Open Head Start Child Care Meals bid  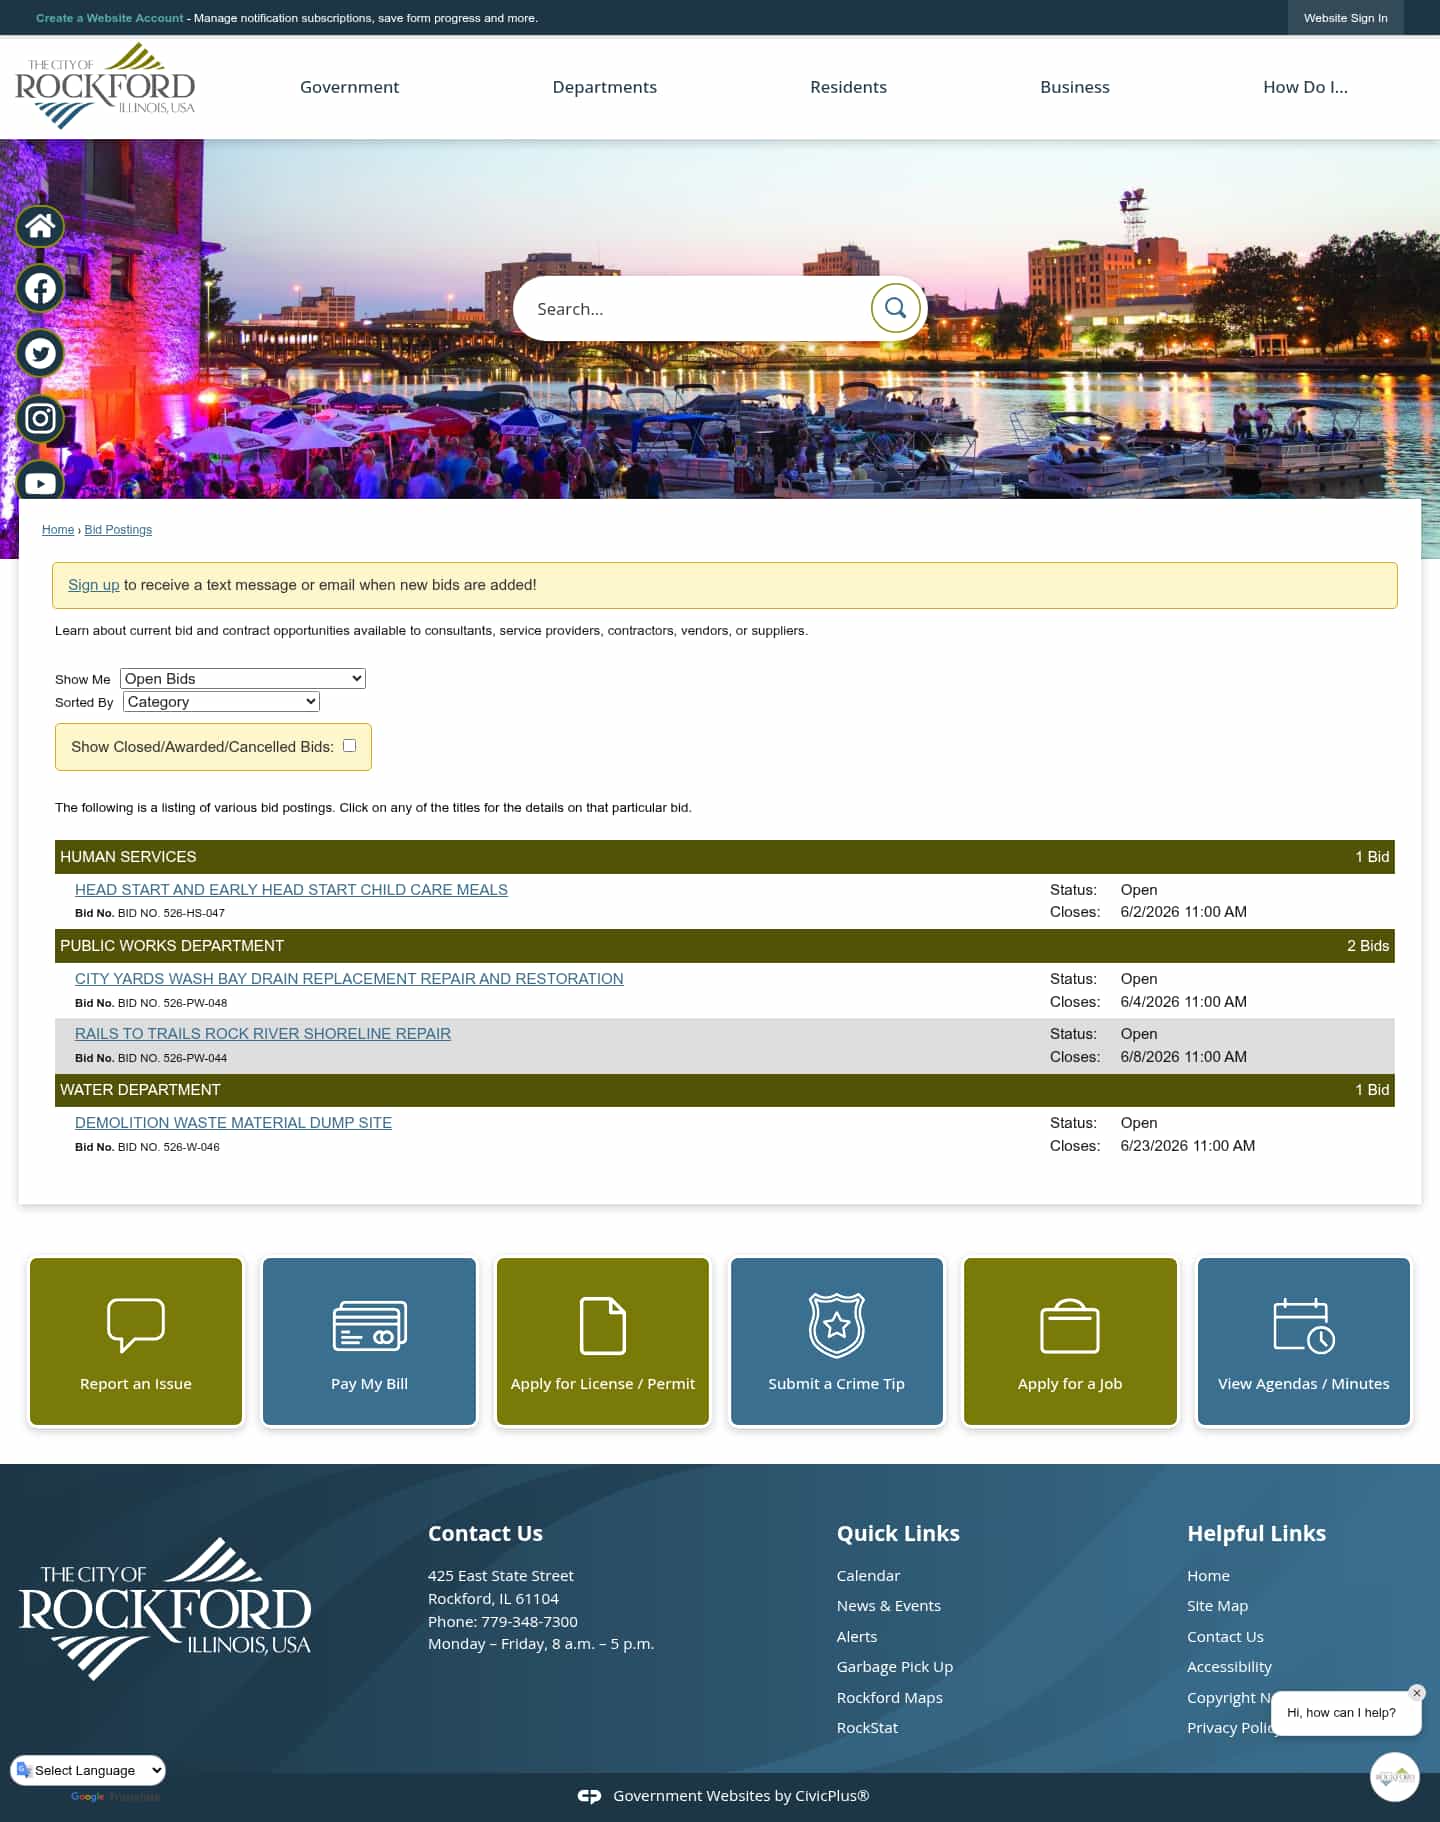click(291, 890)
